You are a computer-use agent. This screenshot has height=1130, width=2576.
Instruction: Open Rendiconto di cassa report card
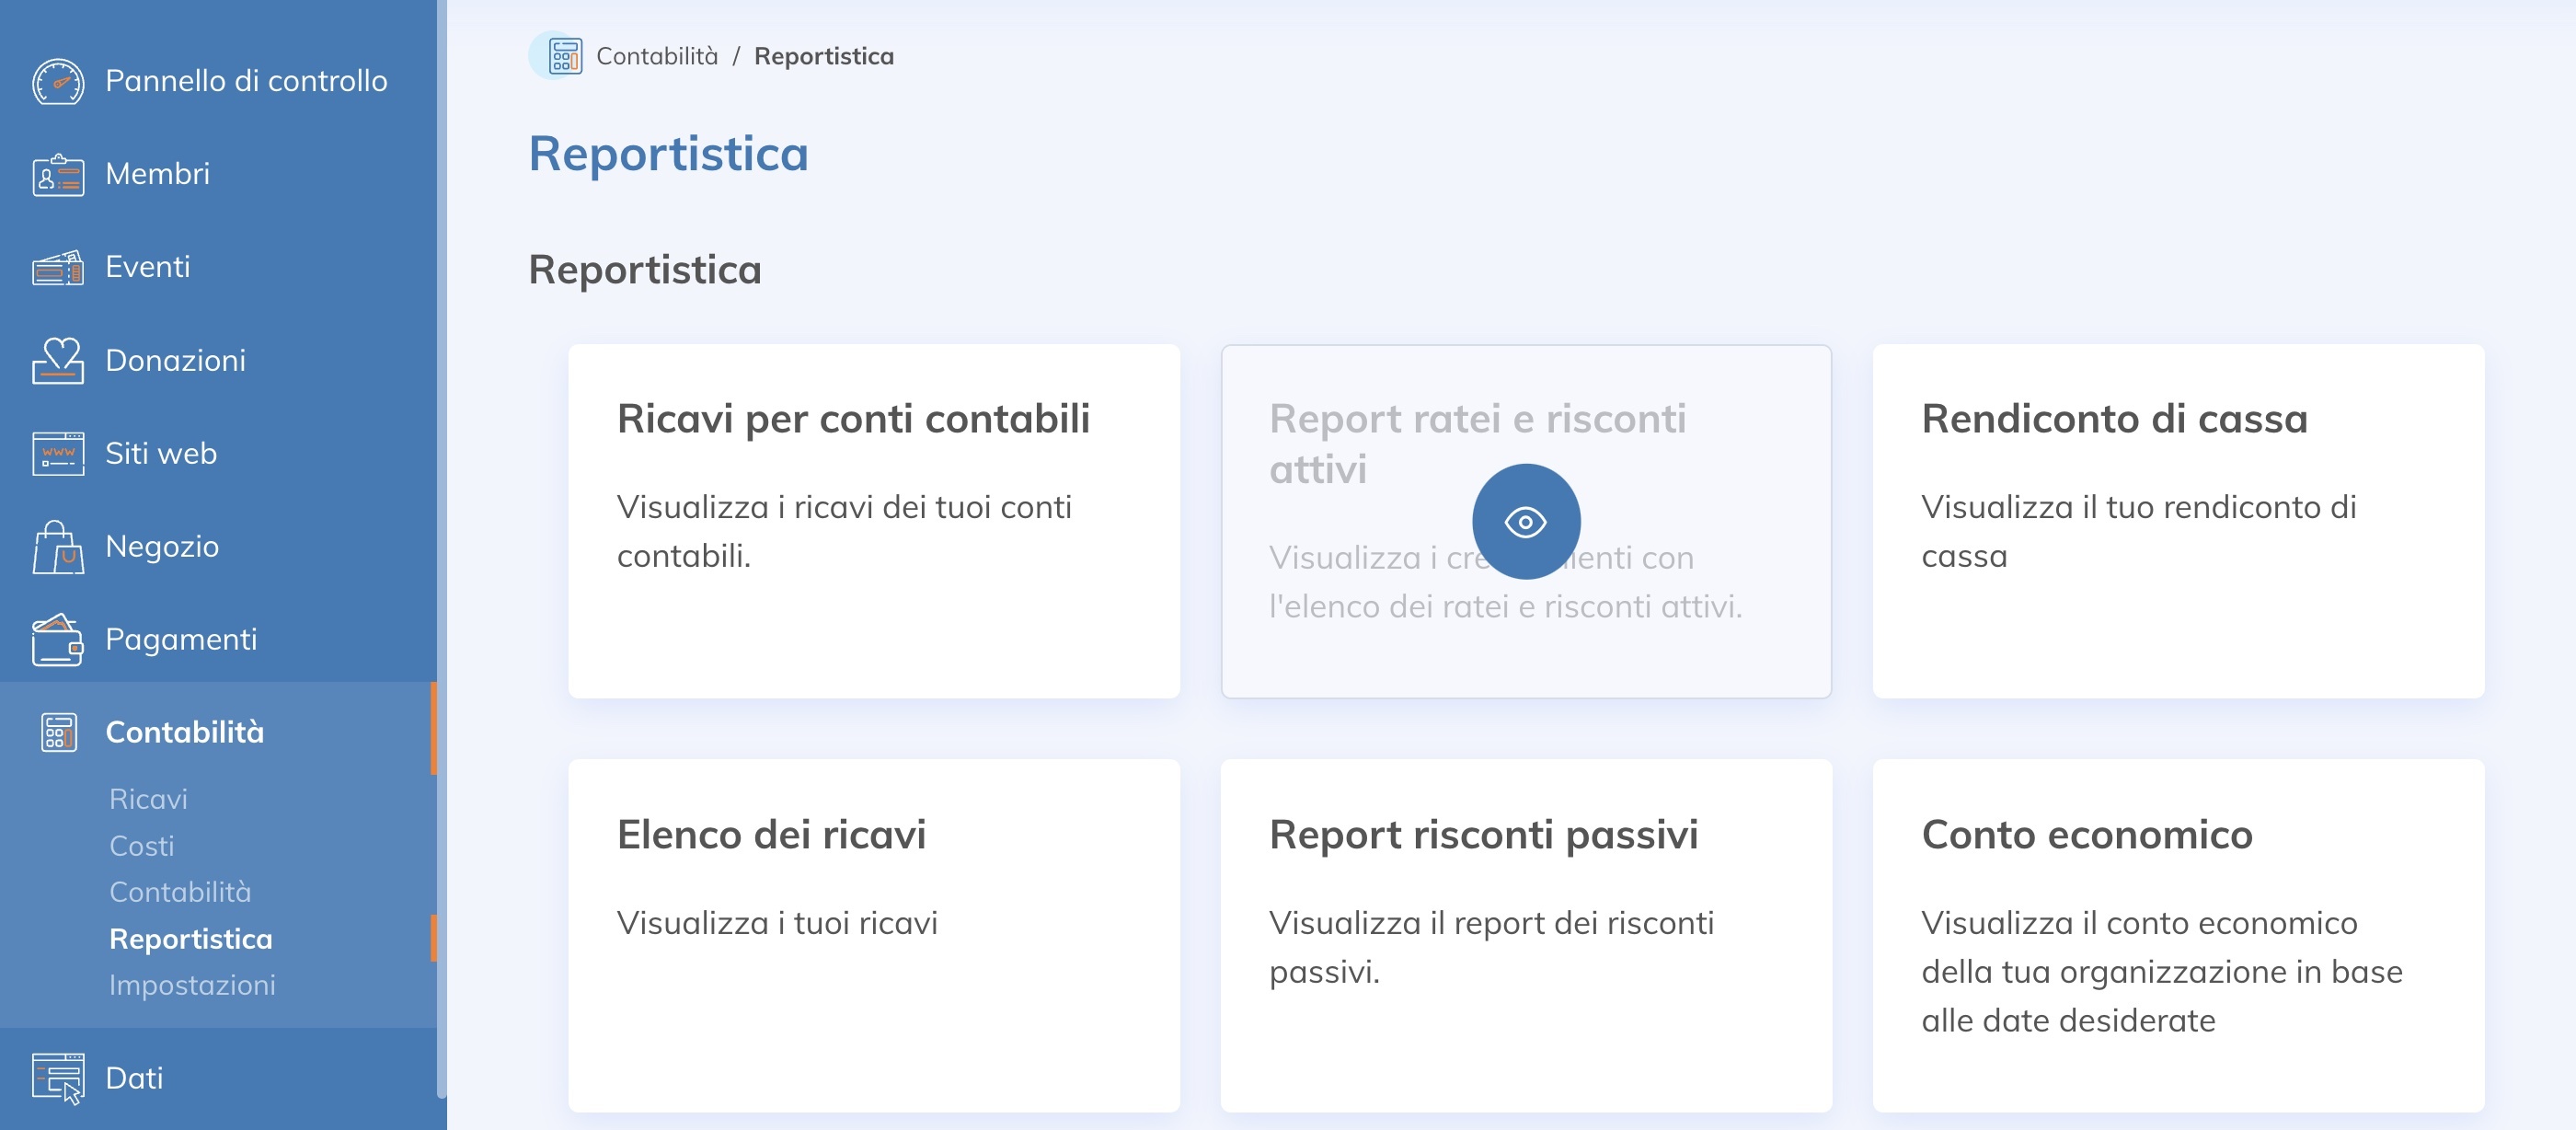click(x=2177, y=521)
